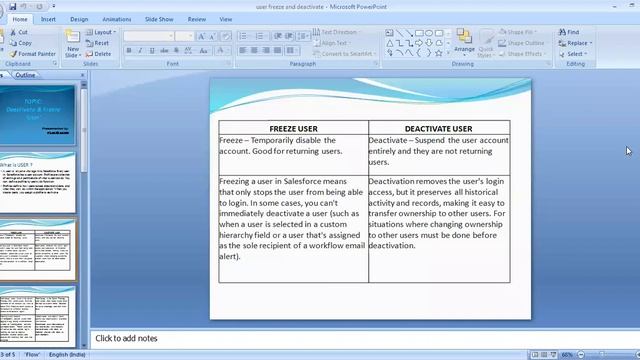Screen dimensions: 640x360
Task: Insert a New Slide
Action: click(73, 43)
